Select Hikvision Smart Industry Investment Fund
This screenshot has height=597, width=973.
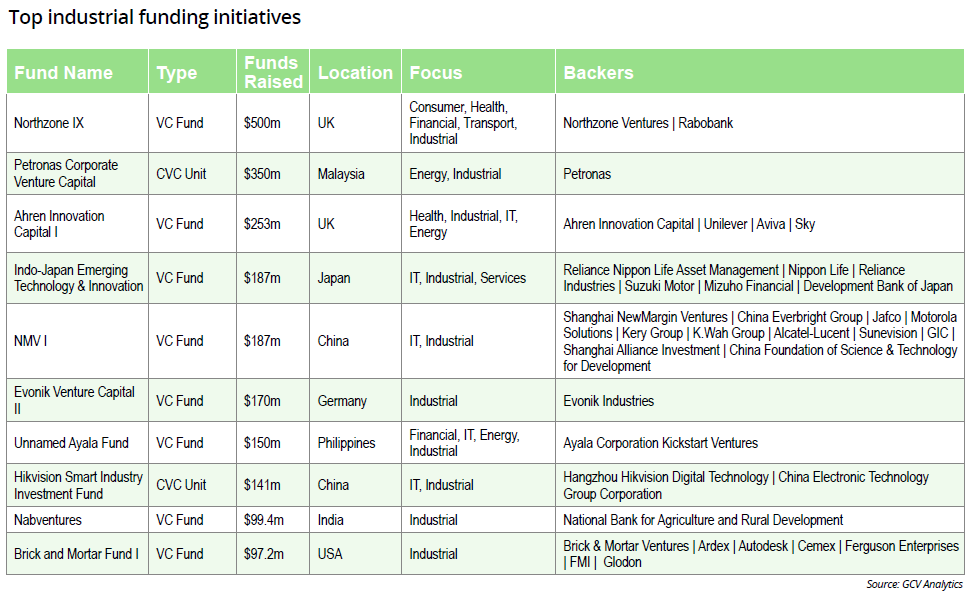[x=78, y=485]
